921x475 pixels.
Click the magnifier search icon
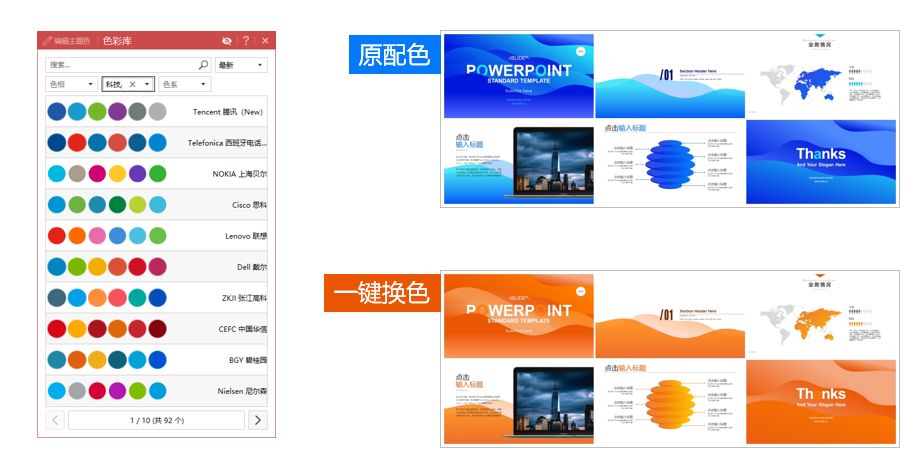click(x=203, y=65)
